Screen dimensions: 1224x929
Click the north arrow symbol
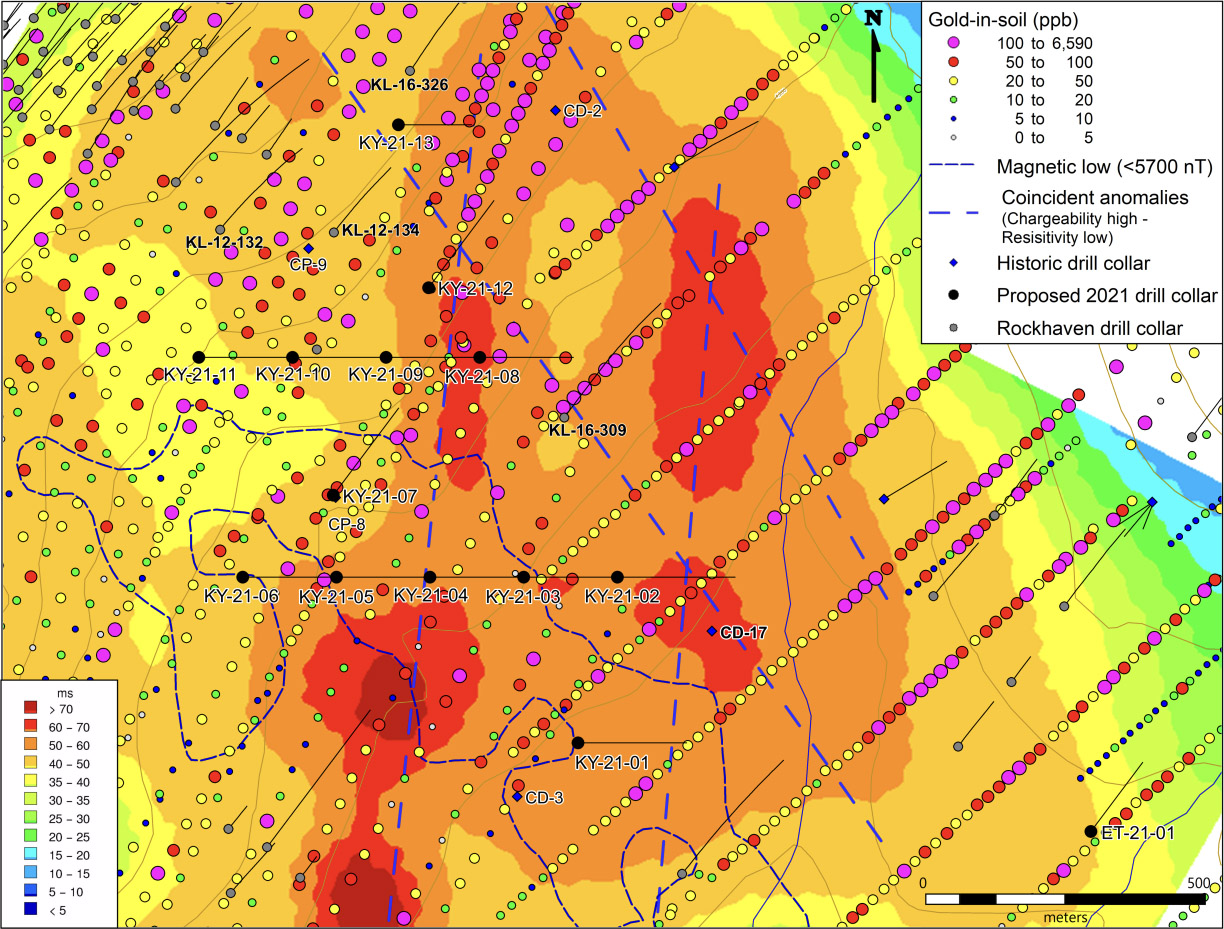(x=875, y=55)
